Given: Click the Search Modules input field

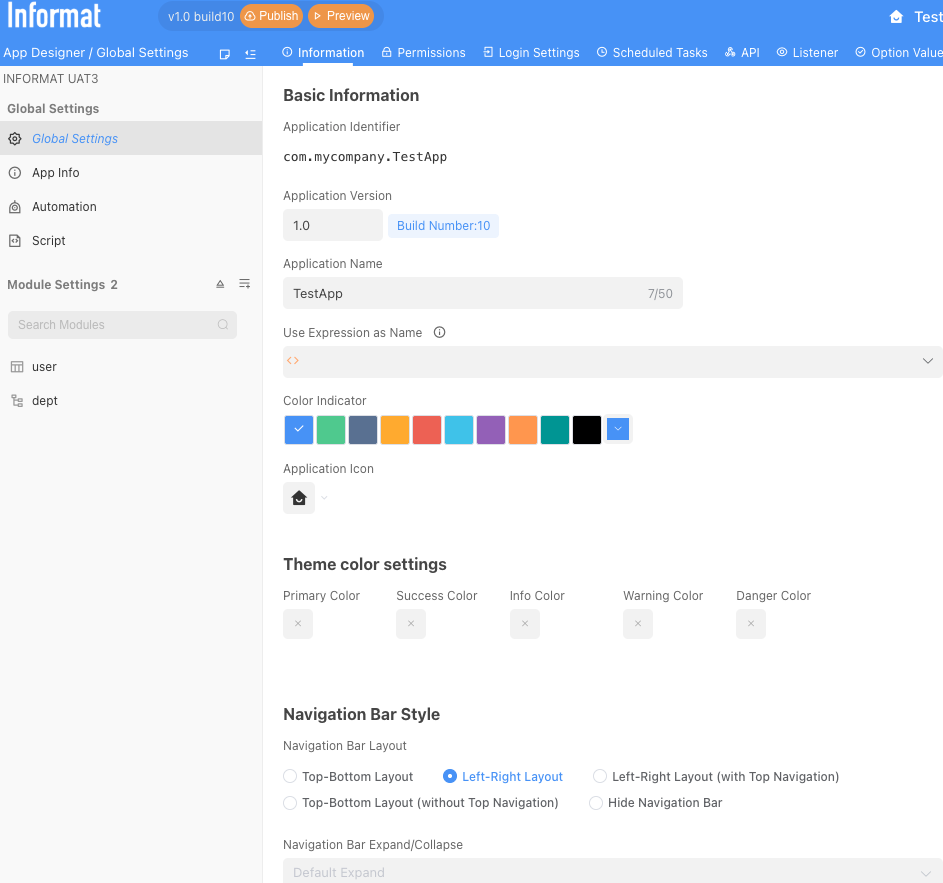Looking at the screenshot, I should pos(115,325).
